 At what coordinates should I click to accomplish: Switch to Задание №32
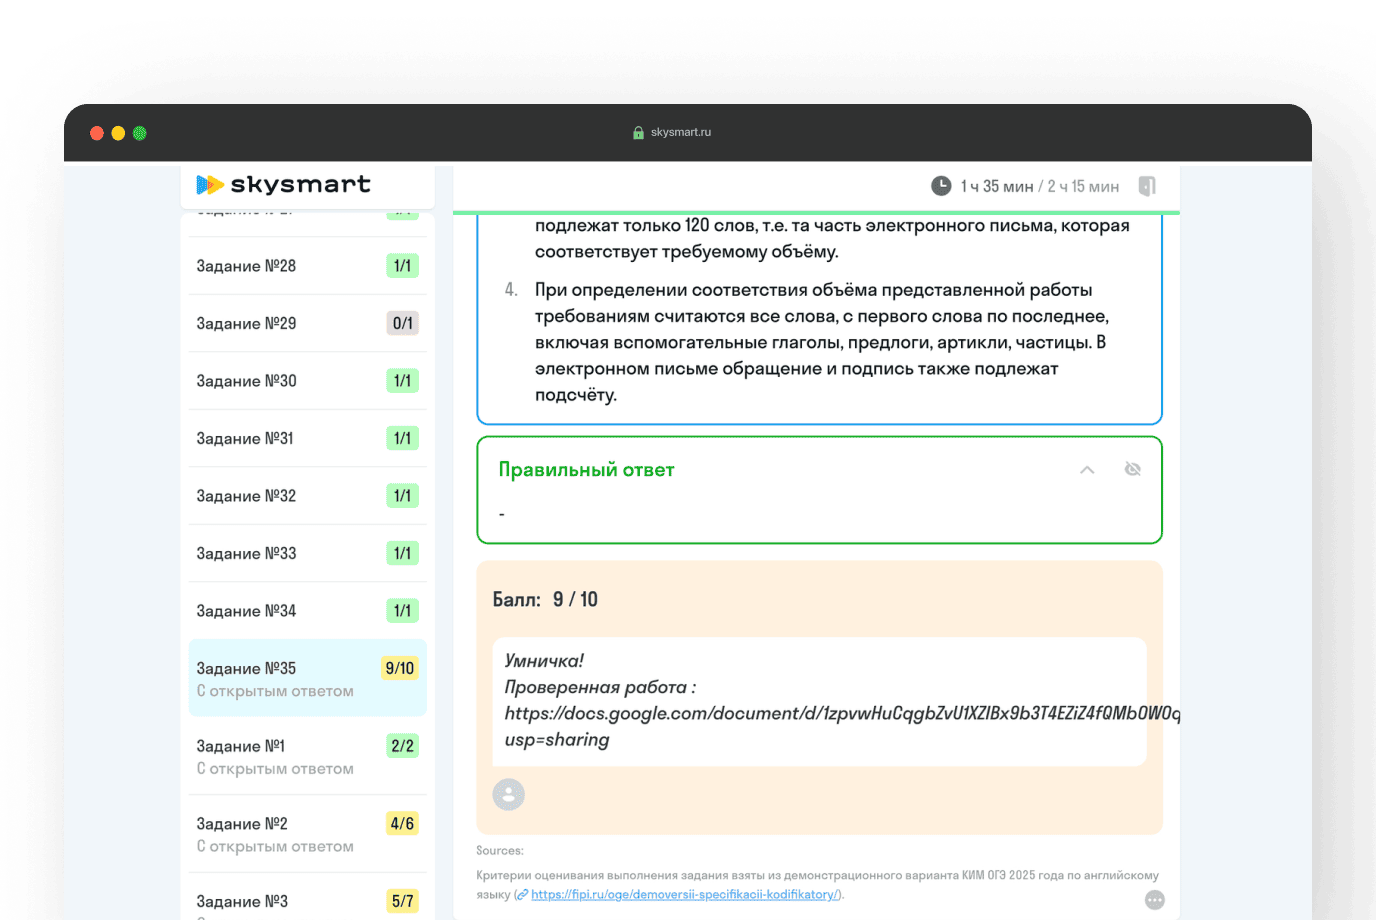click(308, 496)
